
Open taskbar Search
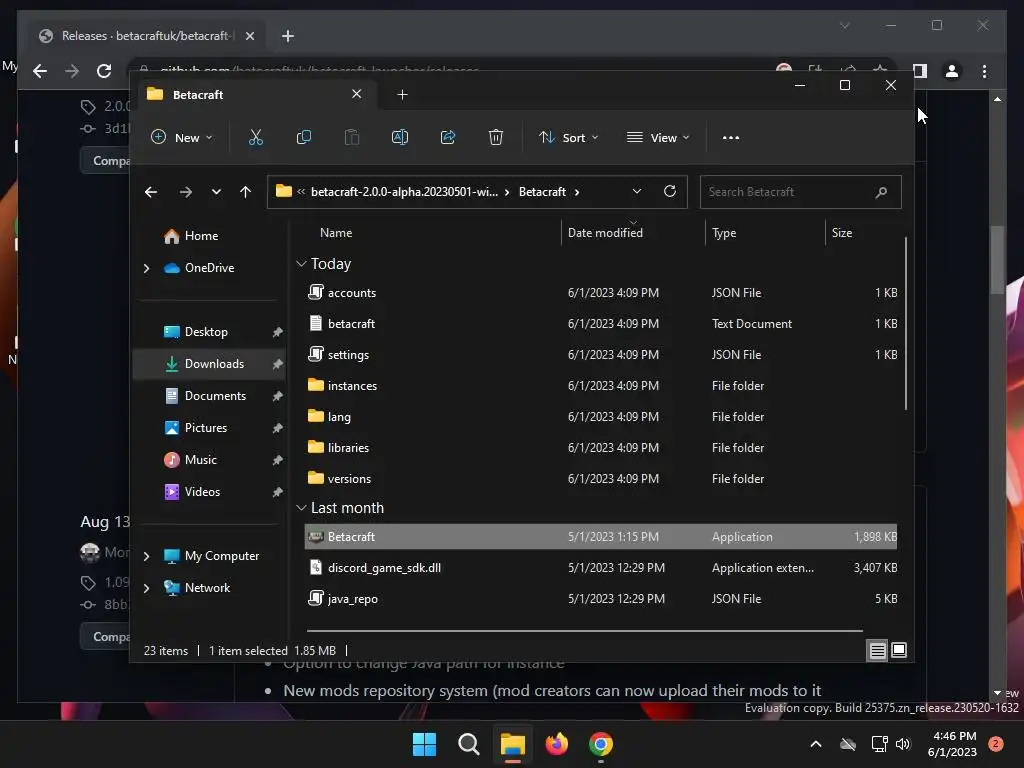click(468, 744)
